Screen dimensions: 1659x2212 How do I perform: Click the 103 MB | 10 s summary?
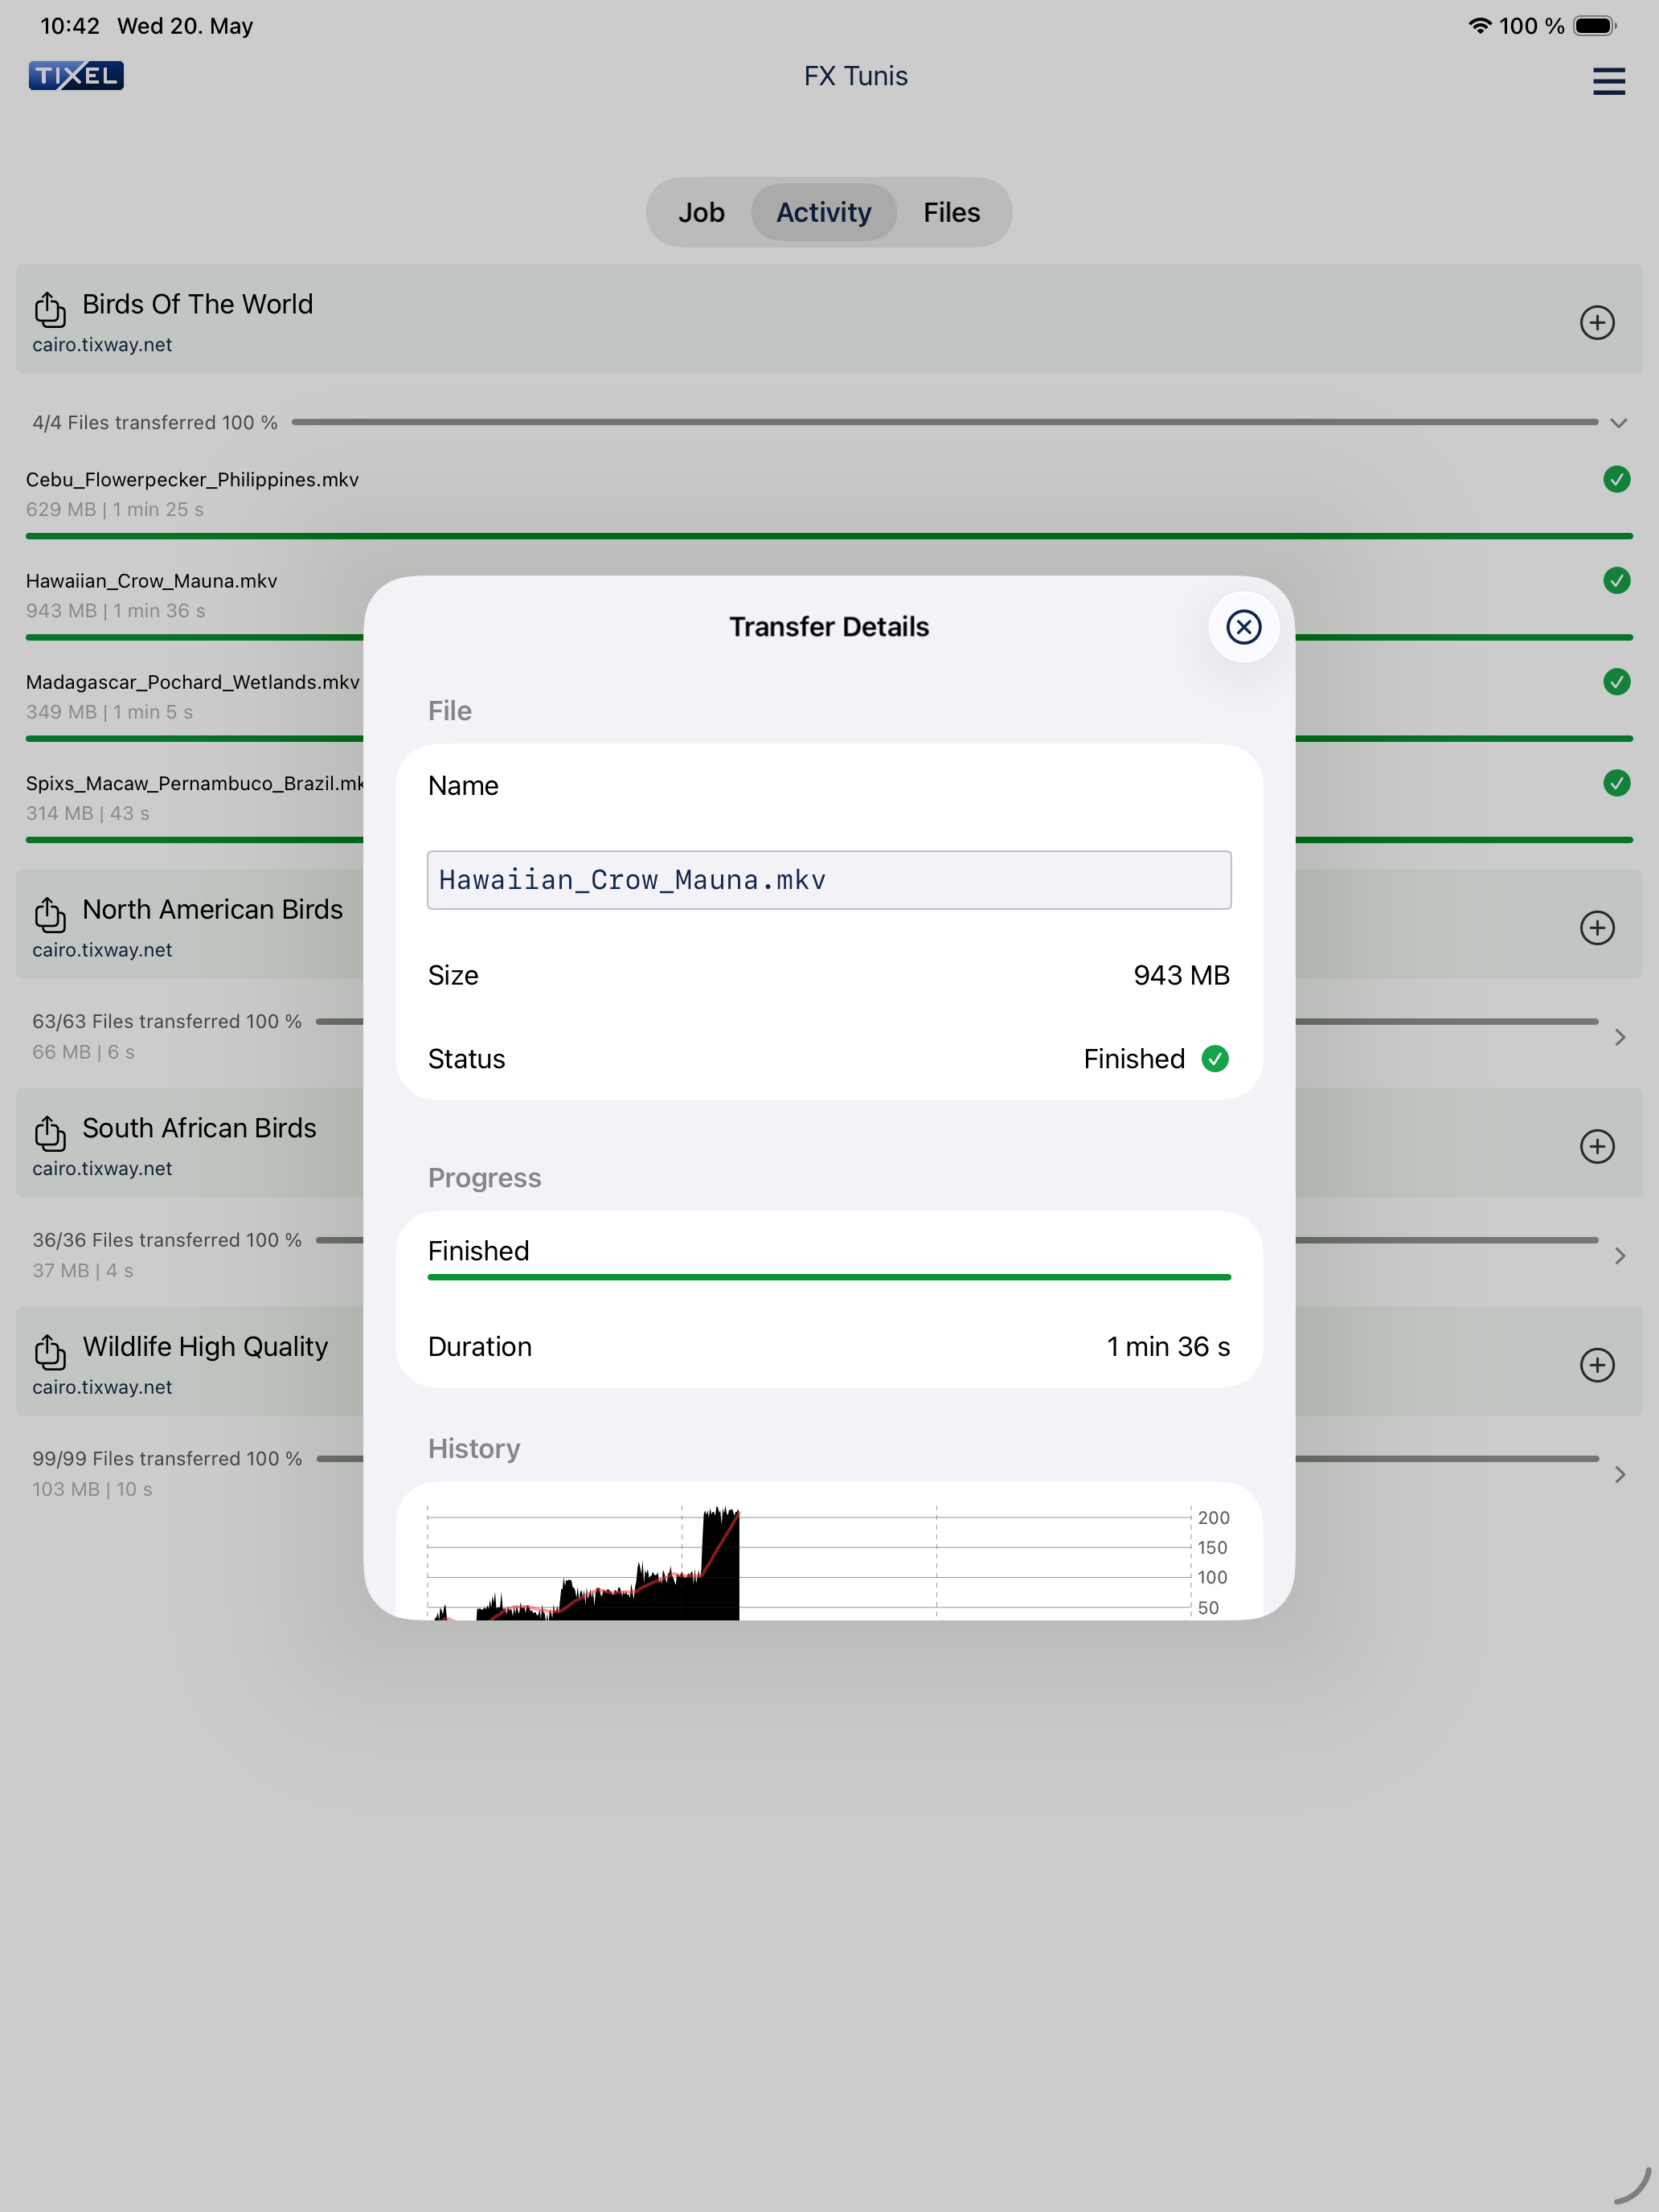click(x=92, y=1489)
